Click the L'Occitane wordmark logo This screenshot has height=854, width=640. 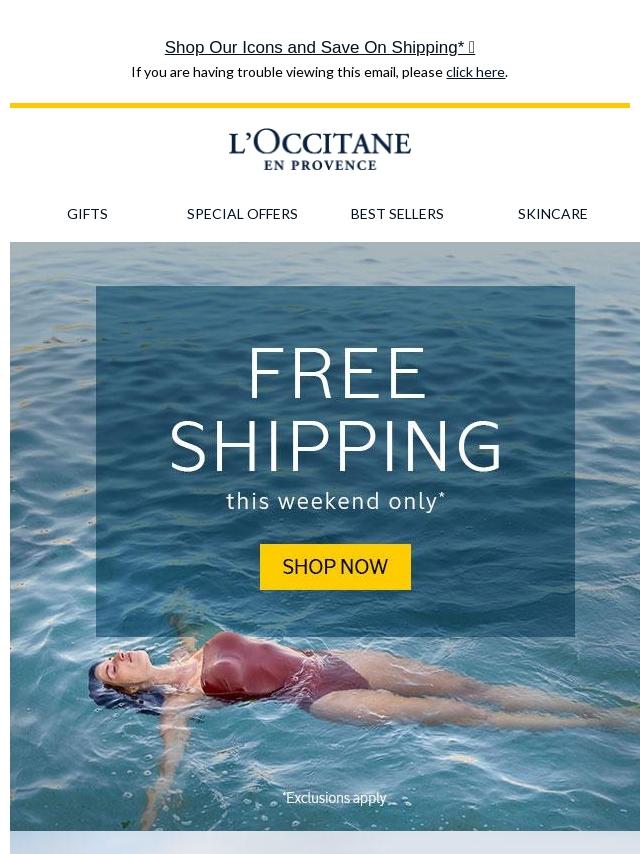click(x=320, y=143)
